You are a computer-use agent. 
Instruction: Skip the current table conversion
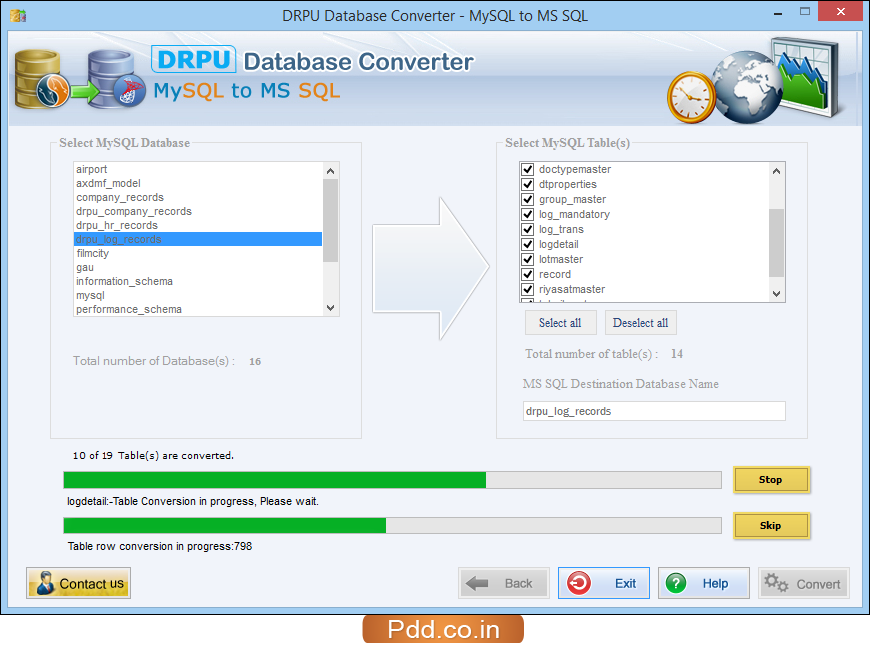[x=771, y=526]
